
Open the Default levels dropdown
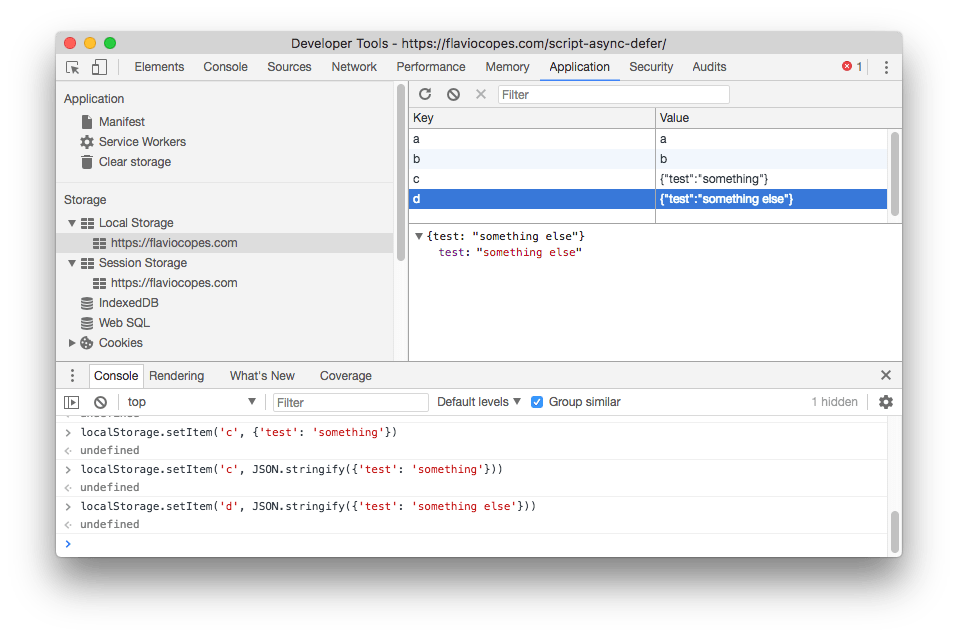478,401
